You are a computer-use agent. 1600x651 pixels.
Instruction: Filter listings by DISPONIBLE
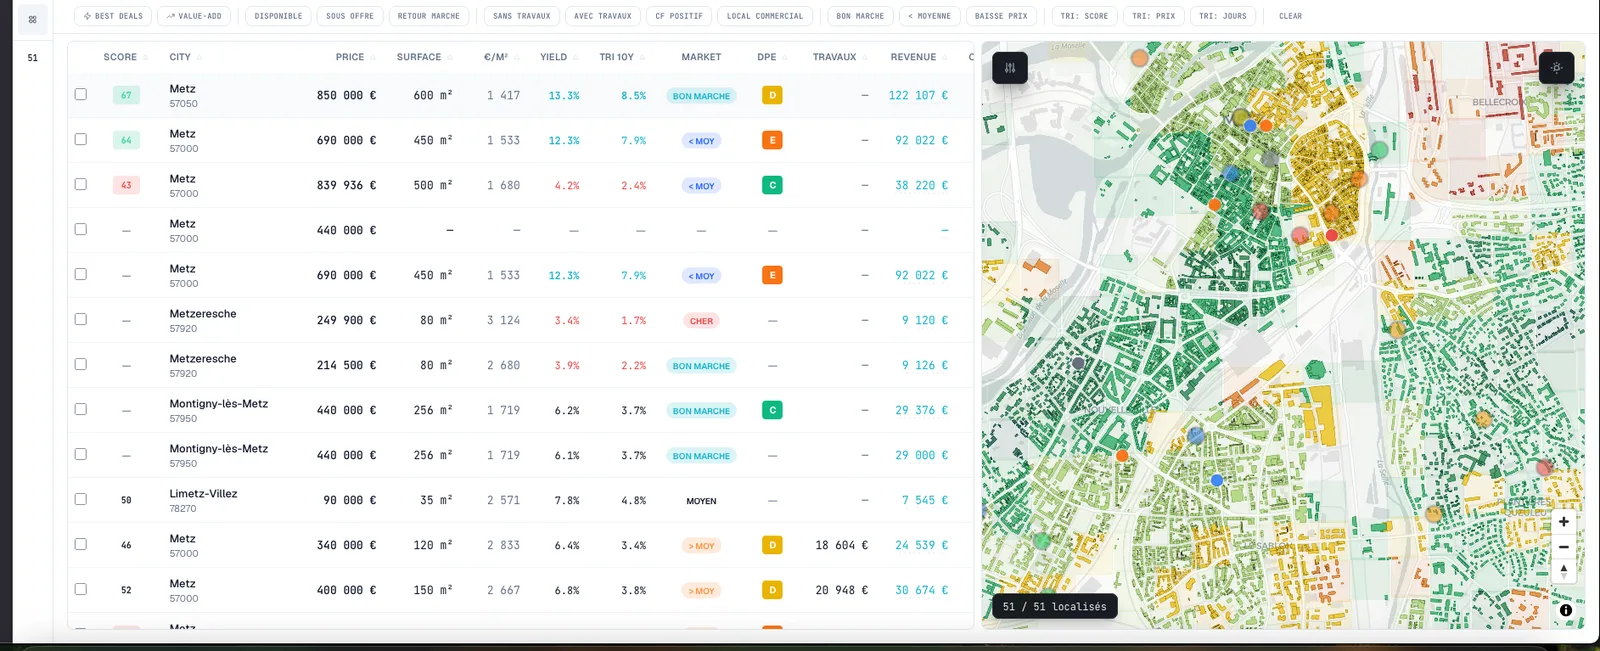pos(278,16)
